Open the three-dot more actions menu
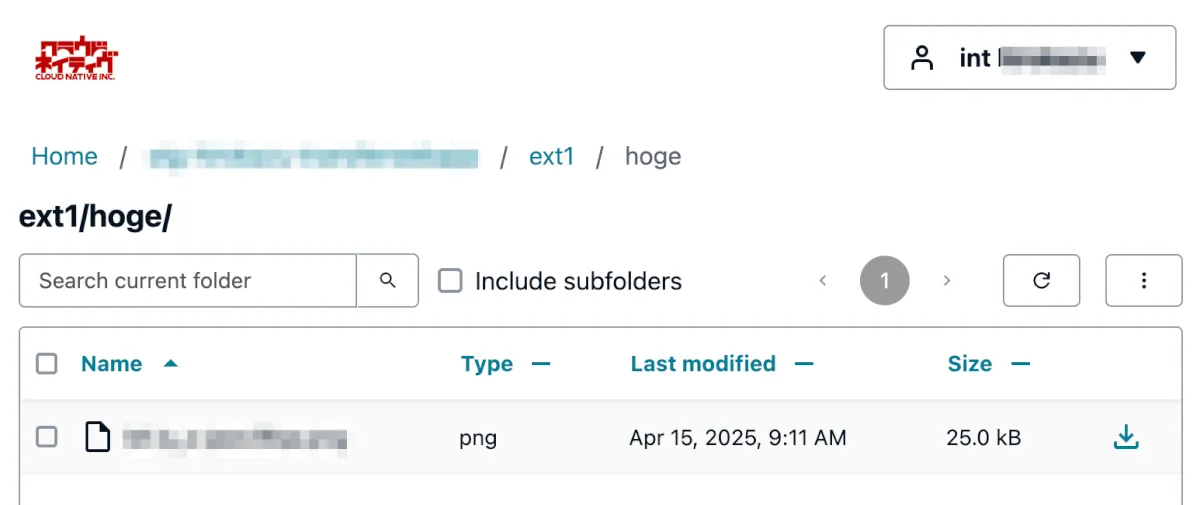Viewport: 1200px width, 505px height. coord(1144,281)
